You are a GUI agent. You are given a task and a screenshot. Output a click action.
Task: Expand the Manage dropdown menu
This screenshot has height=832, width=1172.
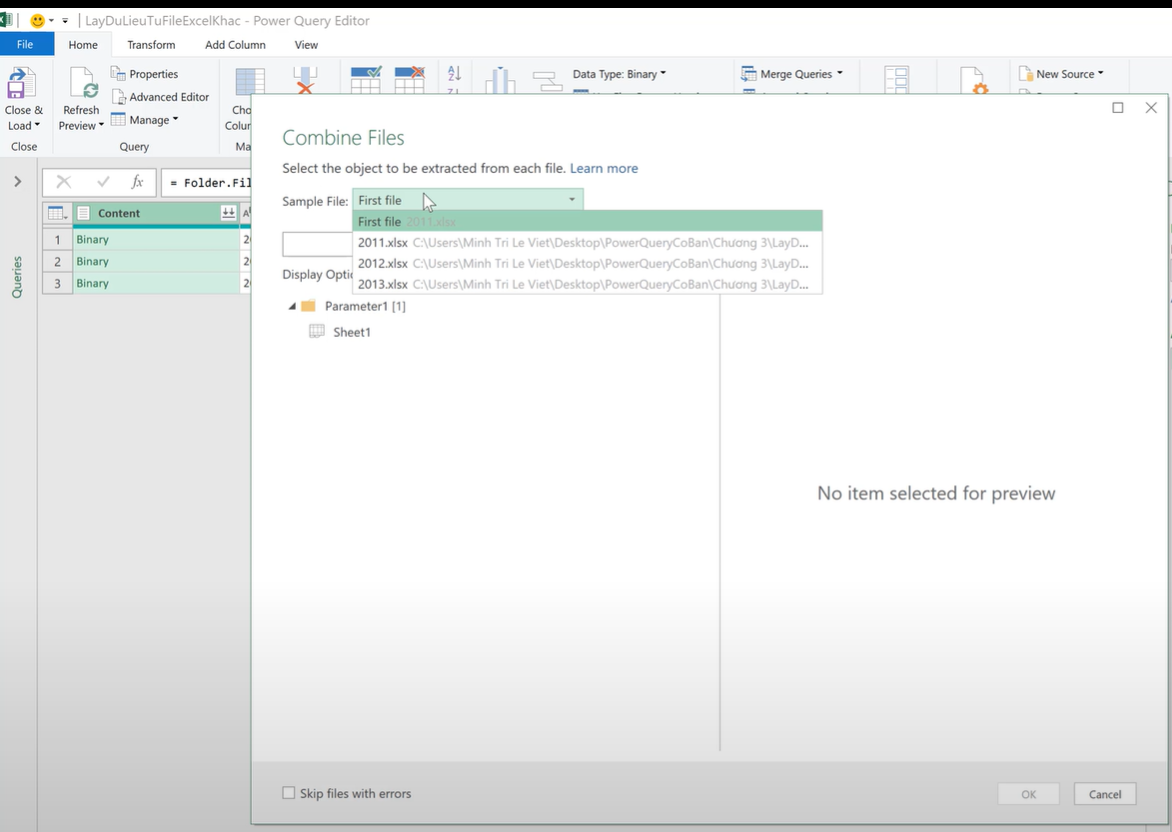pyautogui.click(x=145, y=120)
